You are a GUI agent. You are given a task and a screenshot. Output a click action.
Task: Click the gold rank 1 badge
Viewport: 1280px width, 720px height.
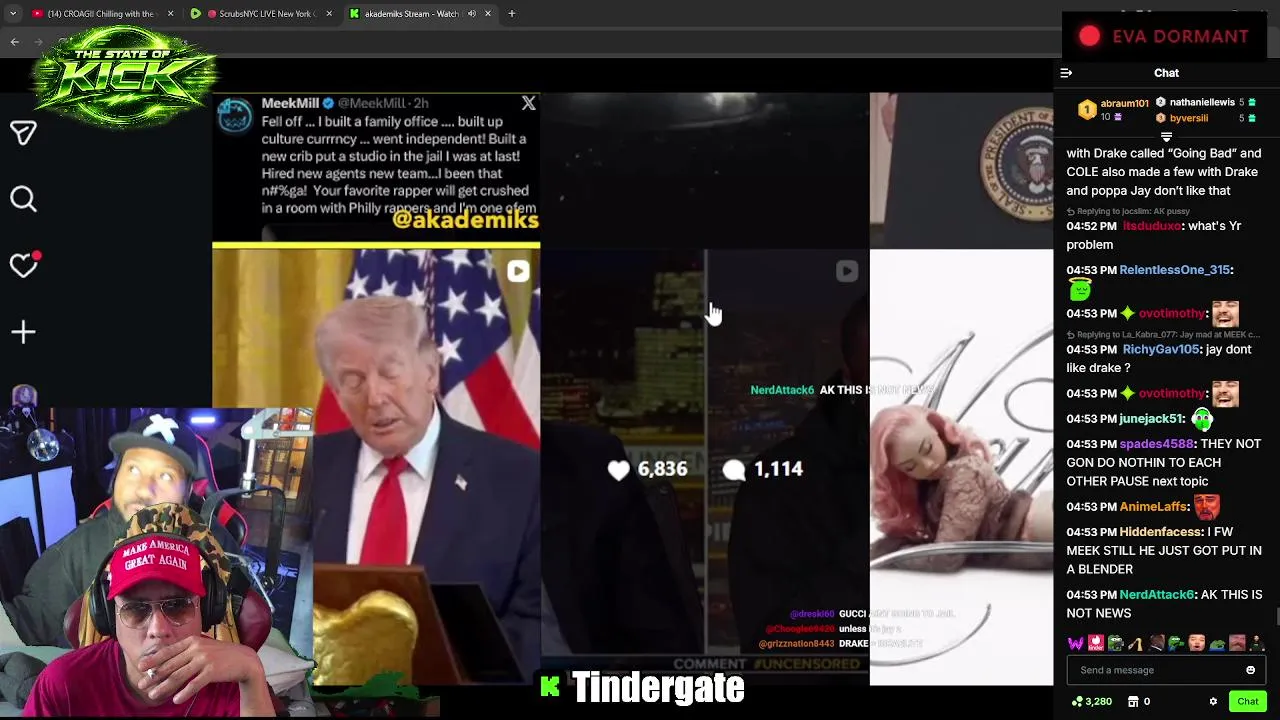pyautogui.click(x=1087, y=110)
